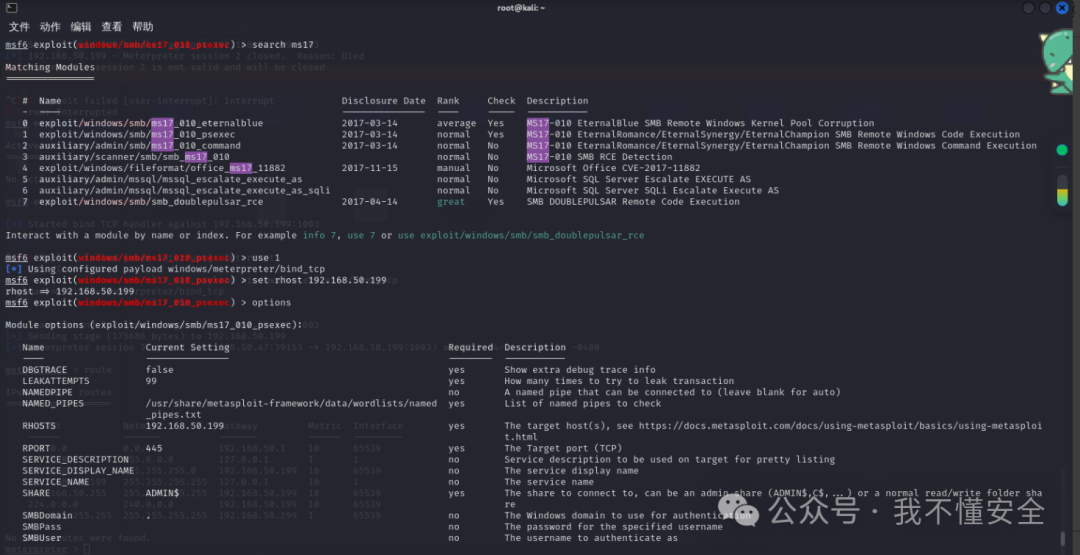Click the 'Module options' heading line
1080x555 pixels.
(x=154, y=325)
